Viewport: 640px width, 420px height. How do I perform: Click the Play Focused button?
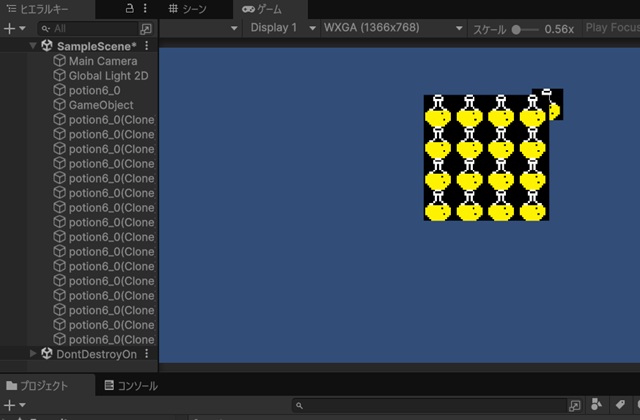coord(610,28)
